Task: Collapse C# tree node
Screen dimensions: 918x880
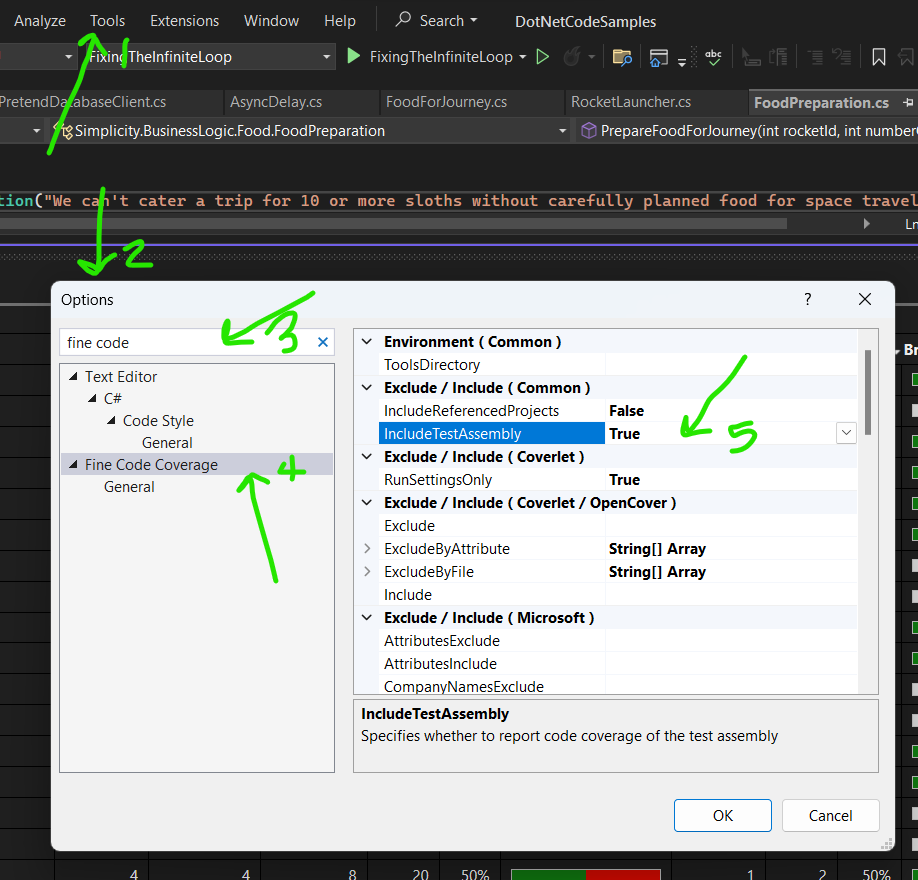Action: pyautogui.click(x=92, y=398)
